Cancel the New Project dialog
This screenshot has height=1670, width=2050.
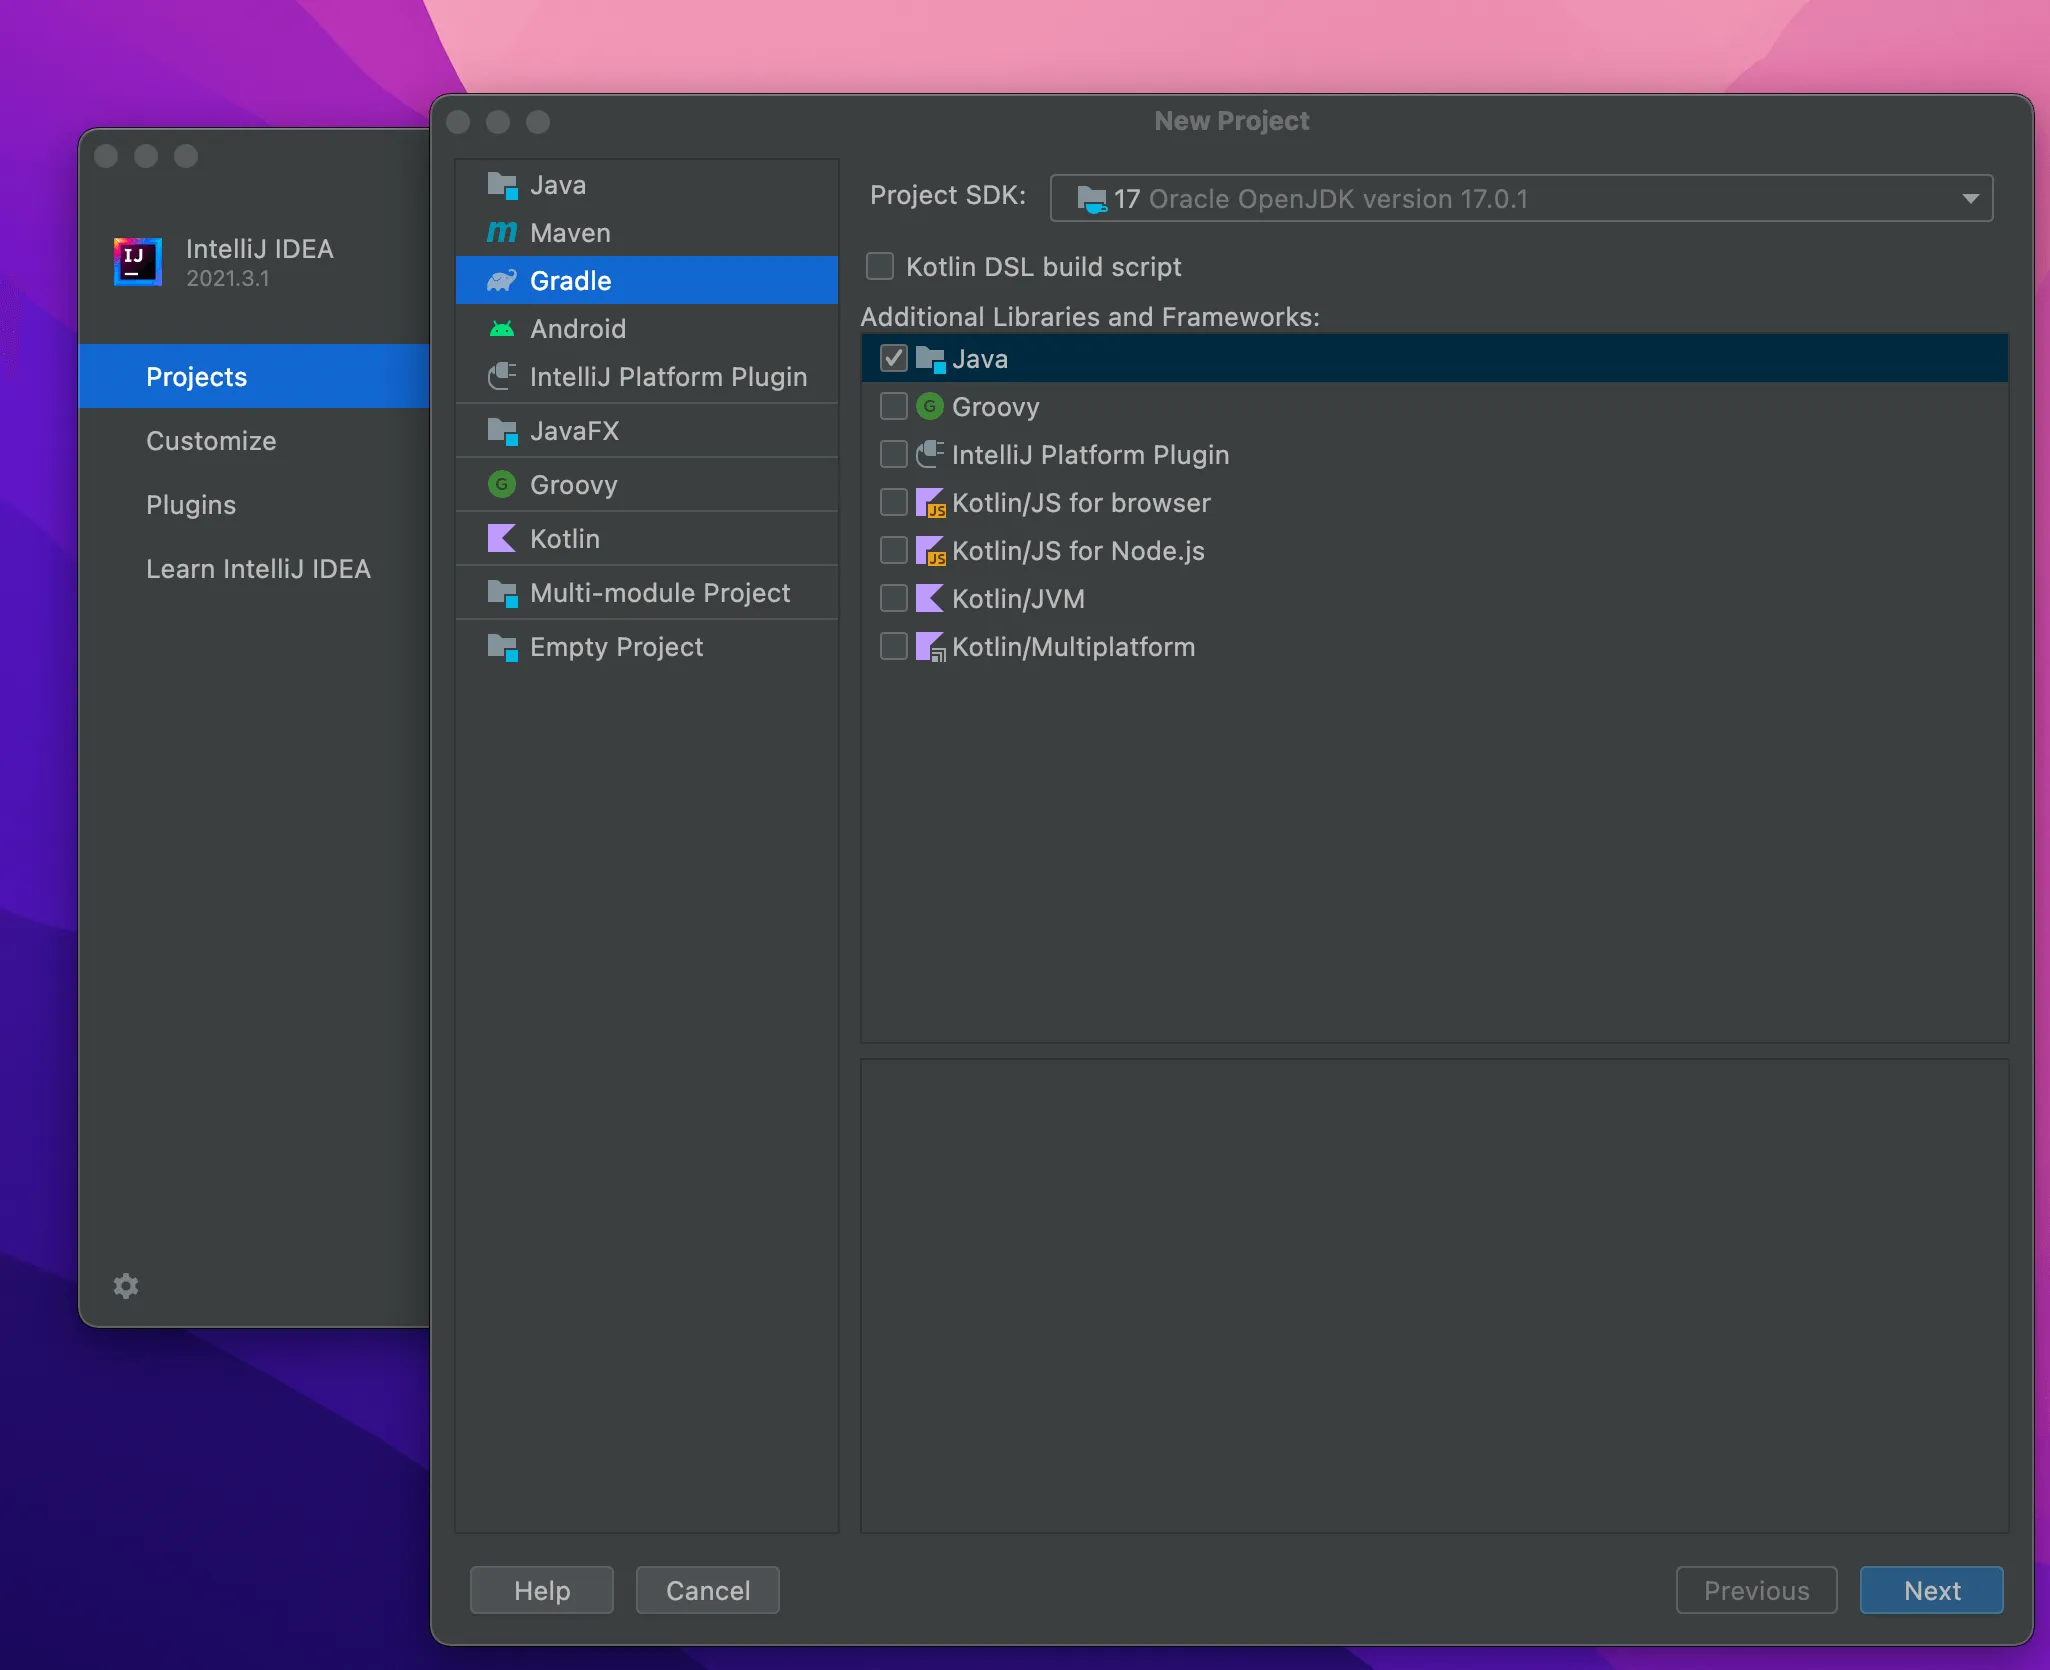(706, 1590)
